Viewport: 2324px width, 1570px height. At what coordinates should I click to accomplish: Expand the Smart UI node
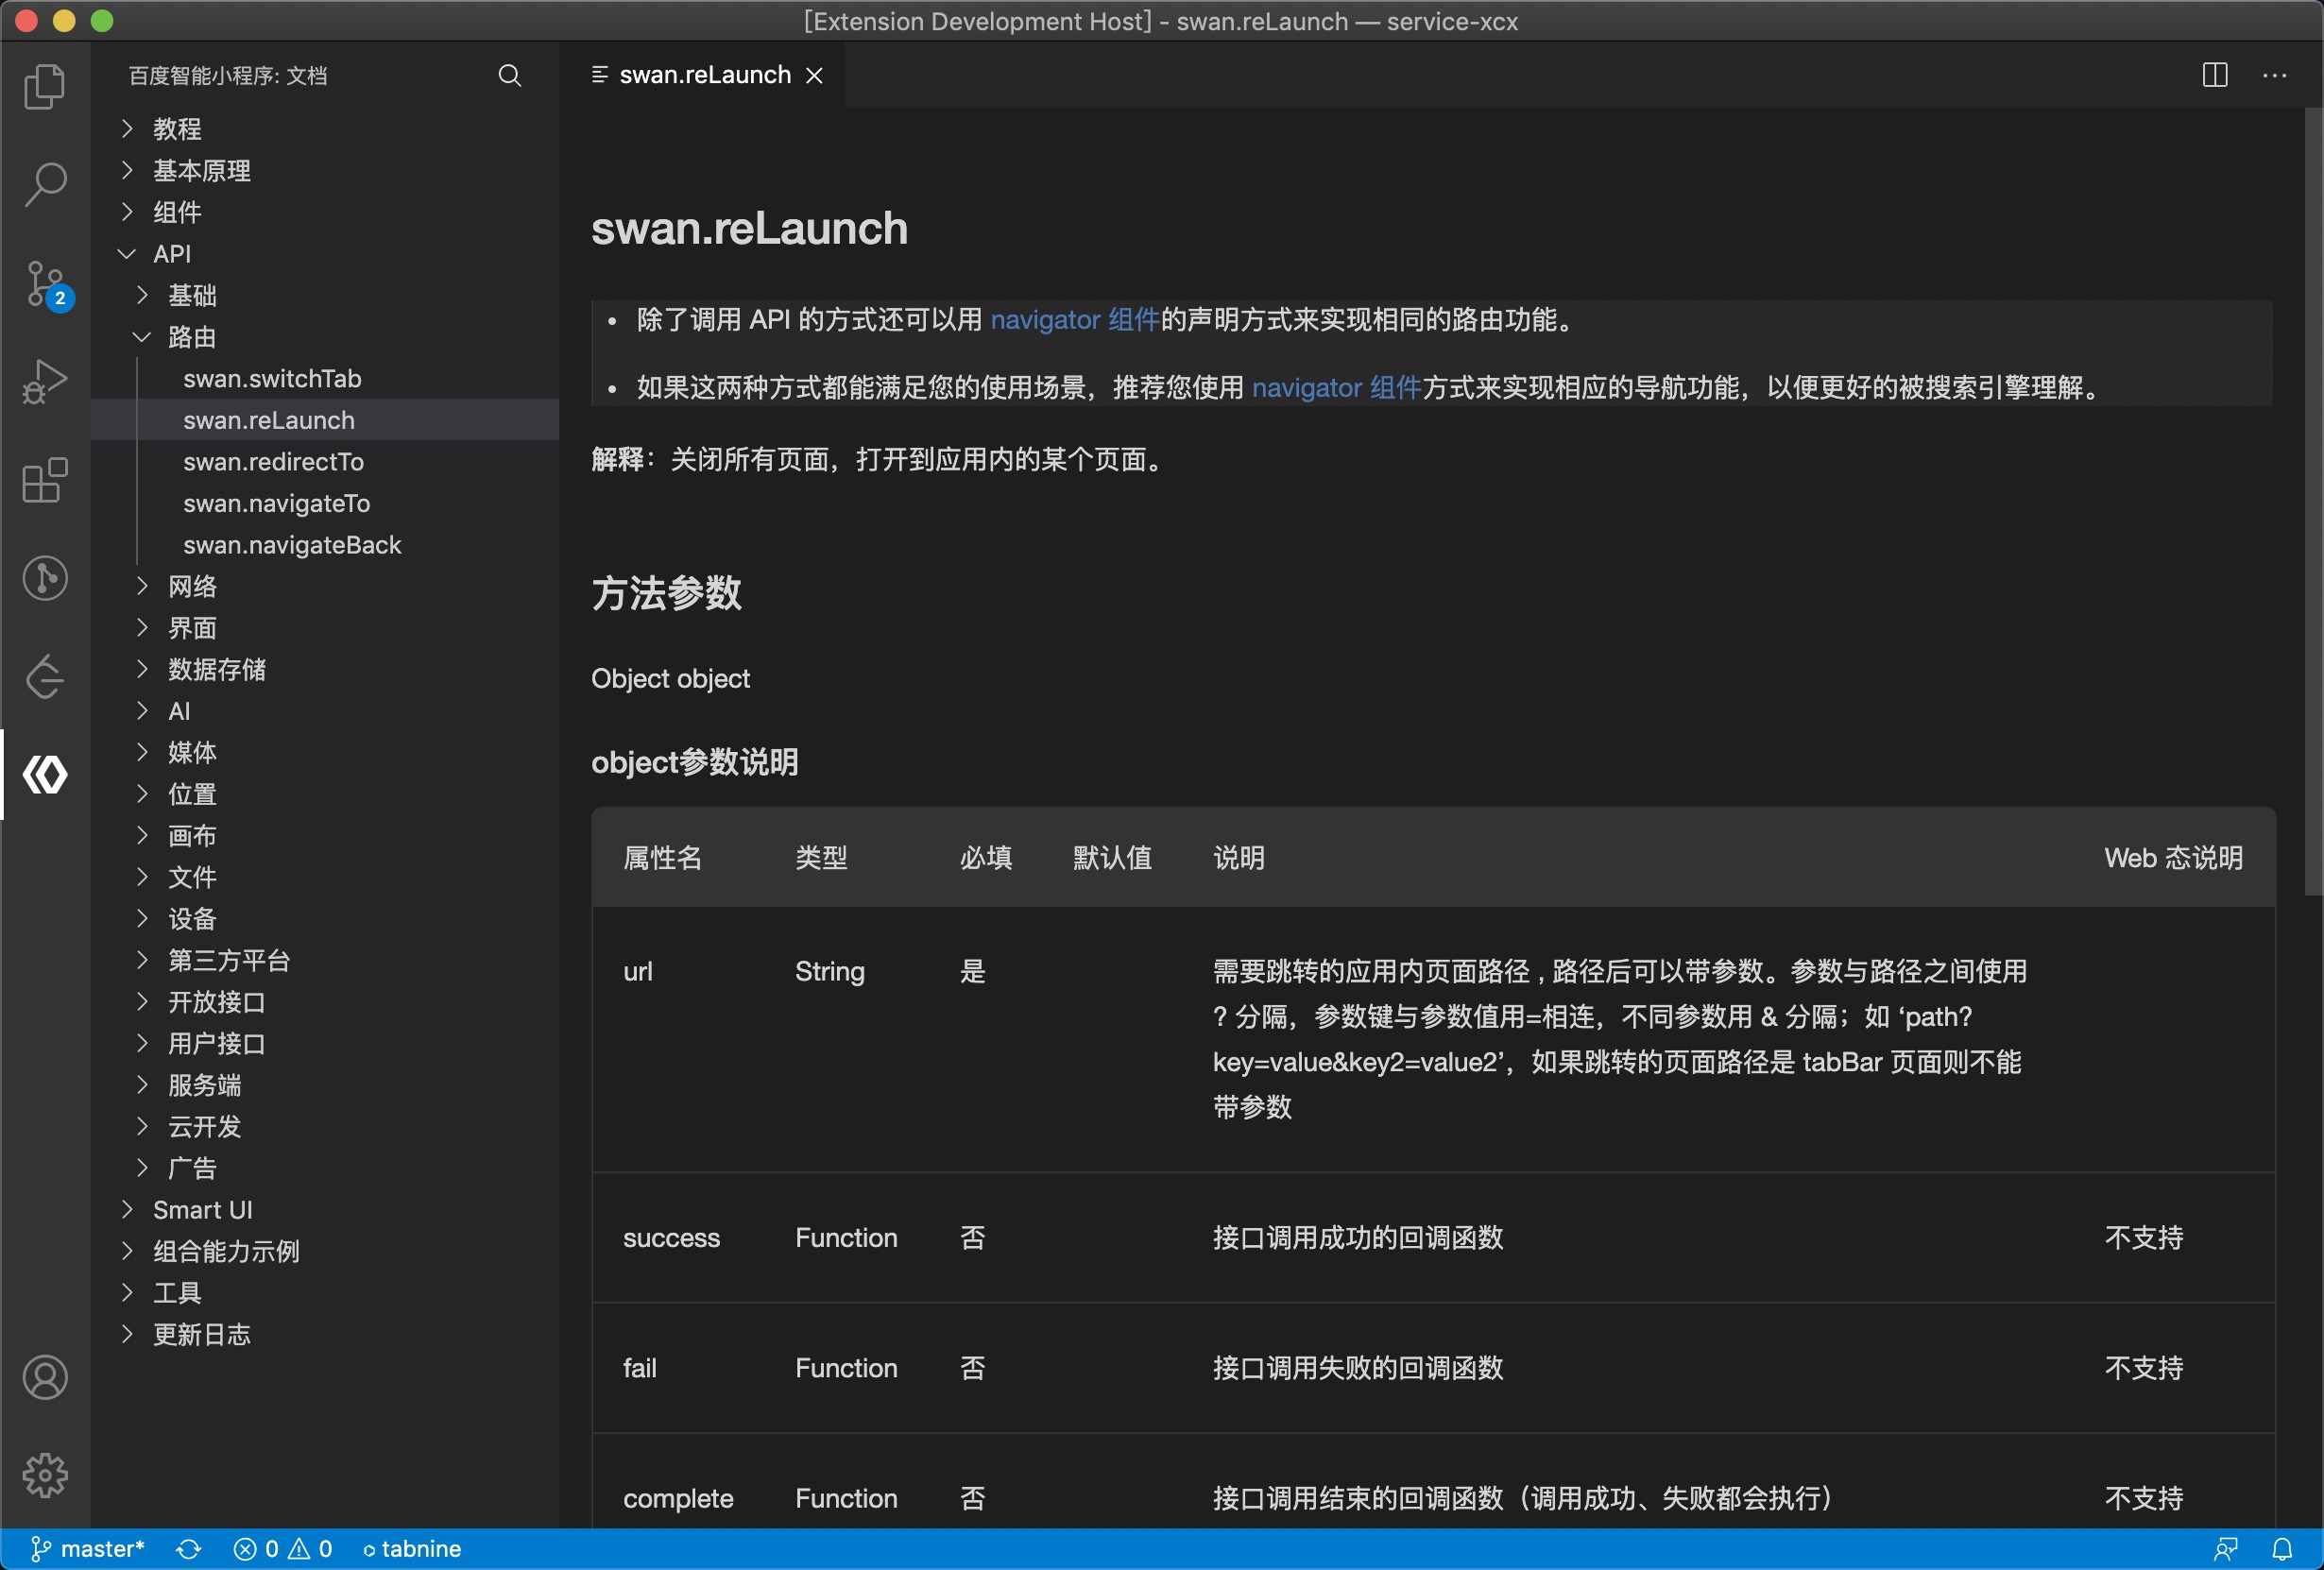pyautogui.click(x=325, y=1210)
